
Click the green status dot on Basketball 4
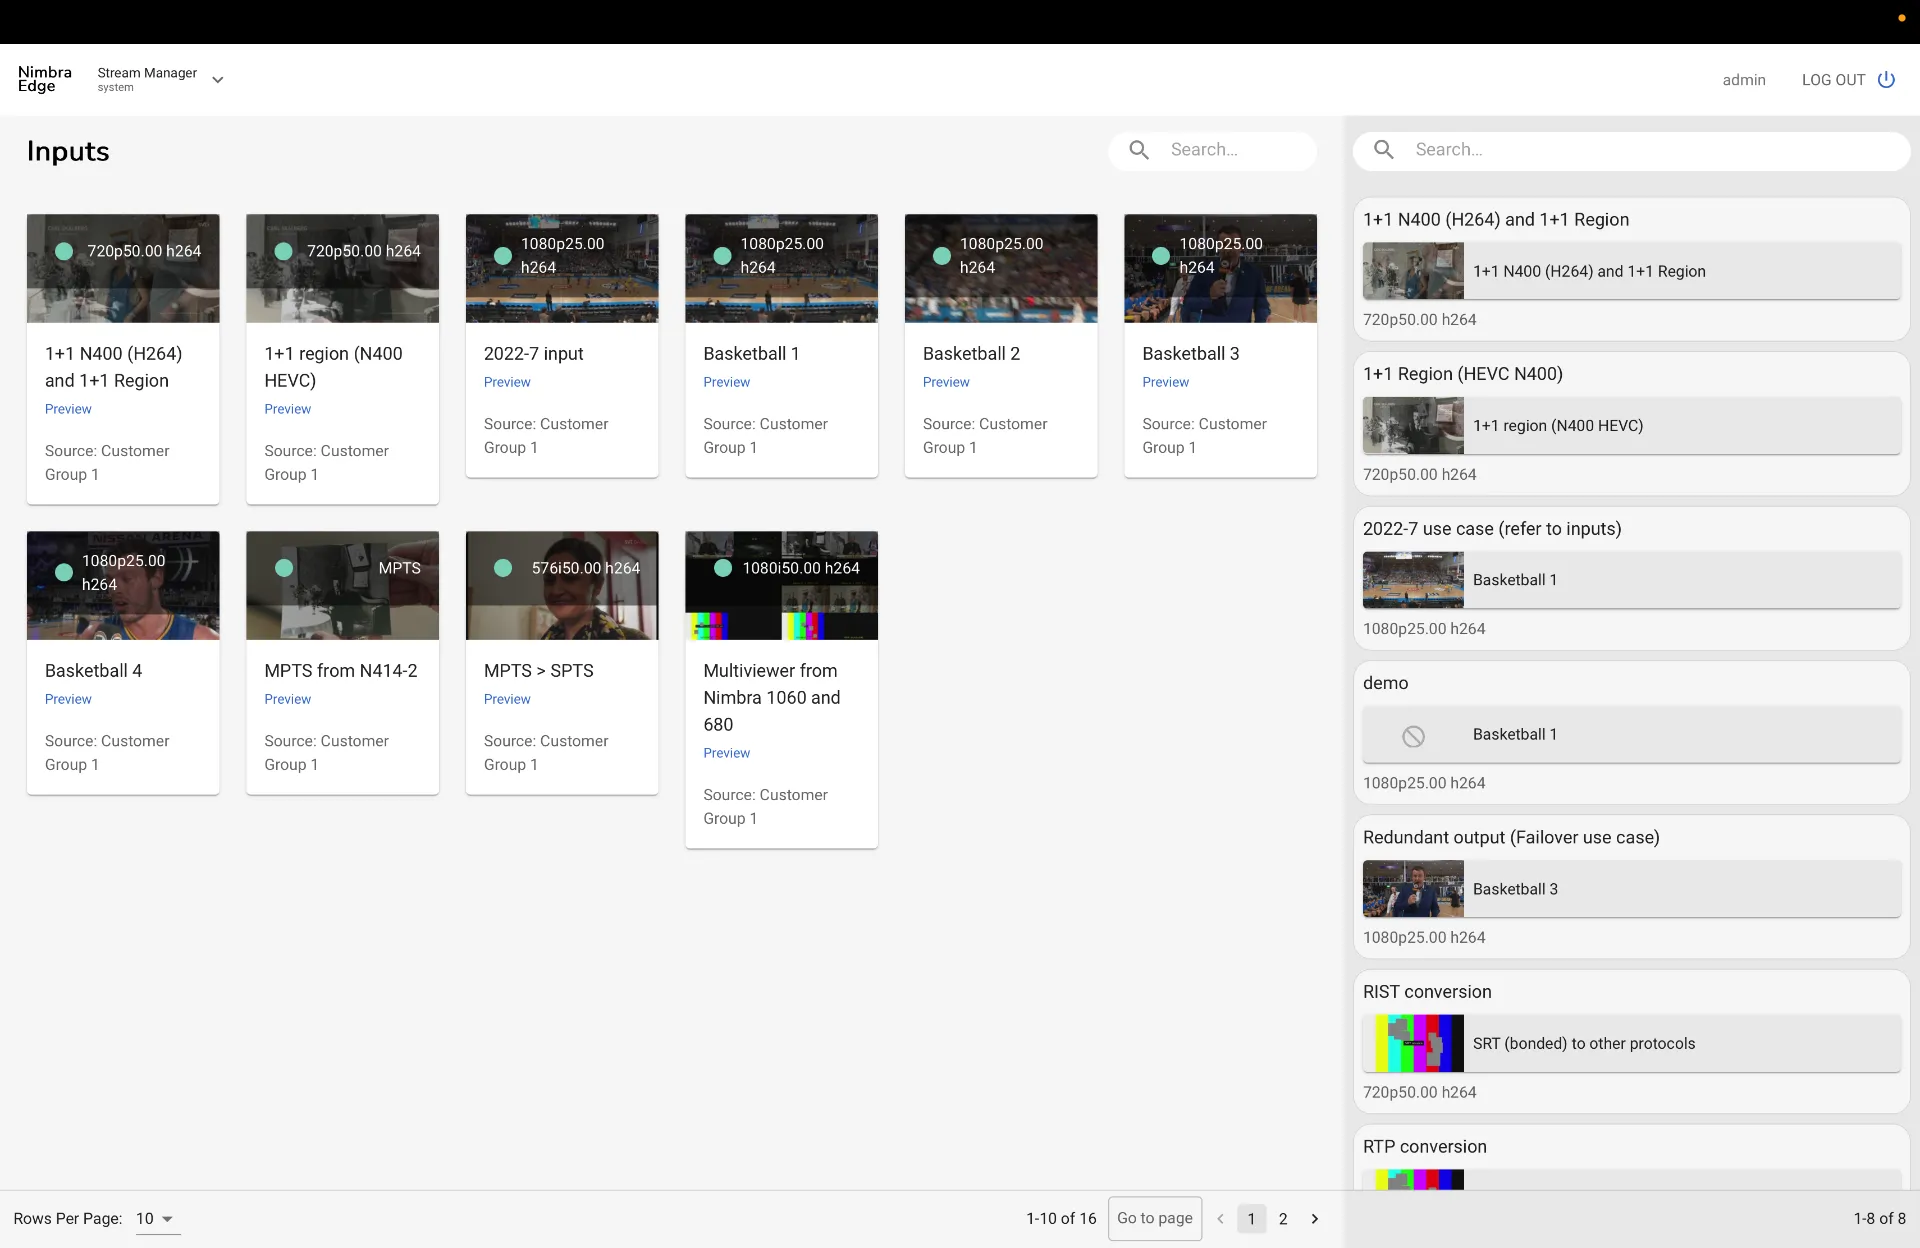(64, 572)
